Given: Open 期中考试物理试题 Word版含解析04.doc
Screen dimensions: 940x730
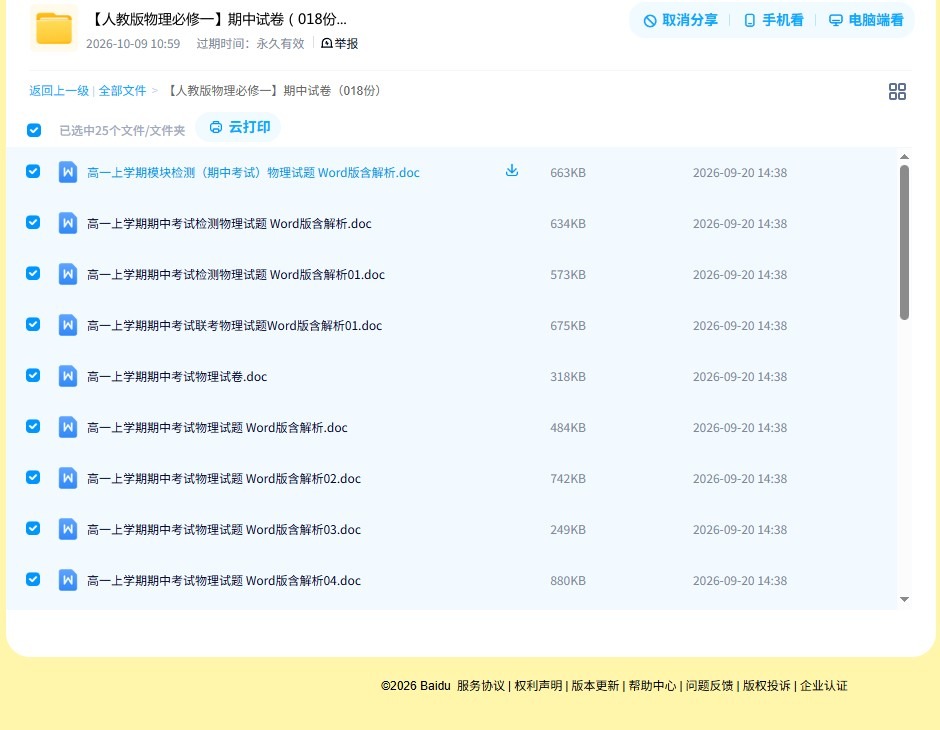Looking at the screenshot, I should (x=224, y=580).
